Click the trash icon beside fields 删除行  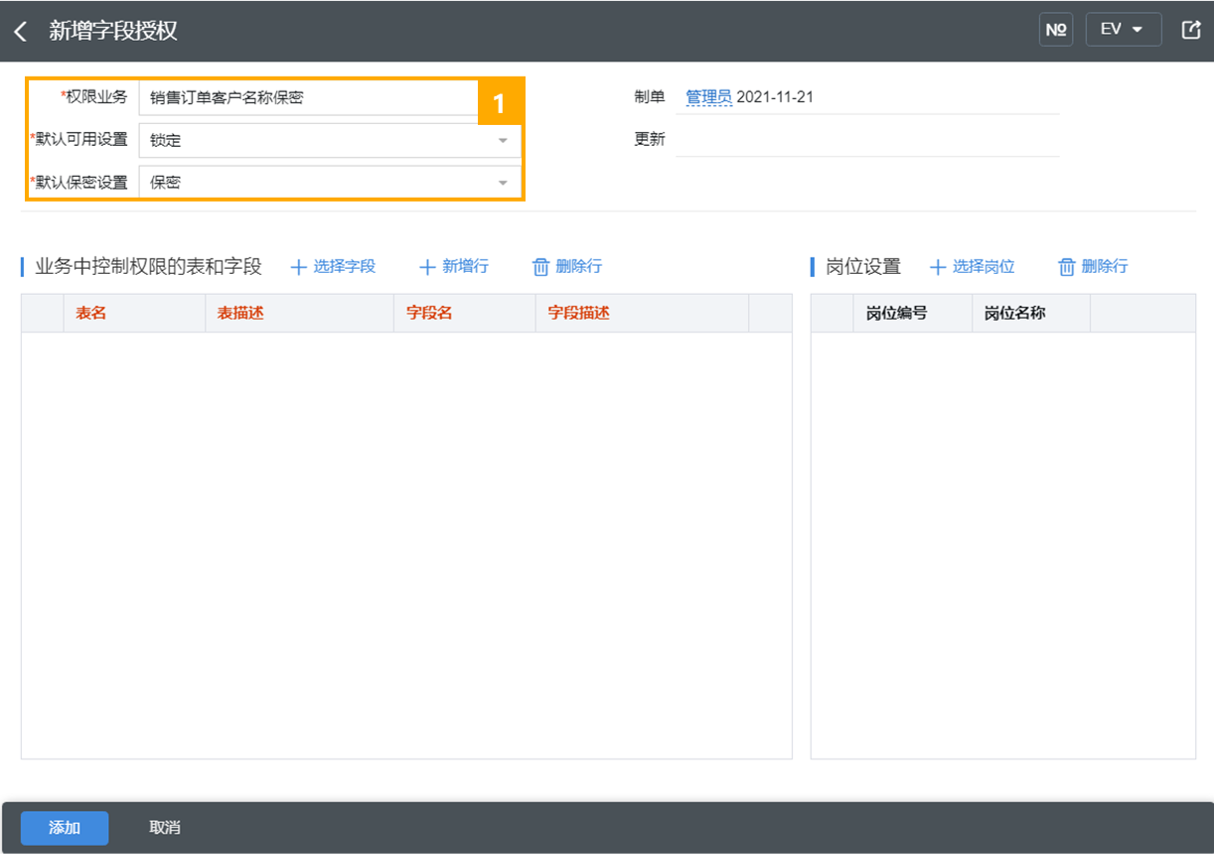[541, 267]
